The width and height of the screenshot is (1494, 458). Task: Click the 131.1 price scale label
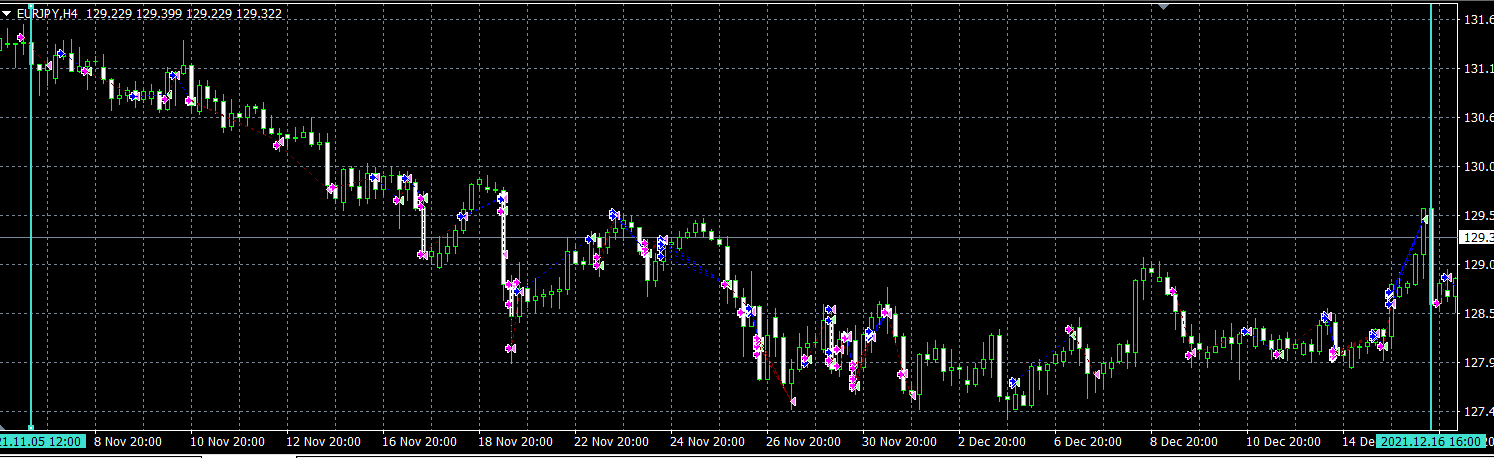[x=1478, y=69]
